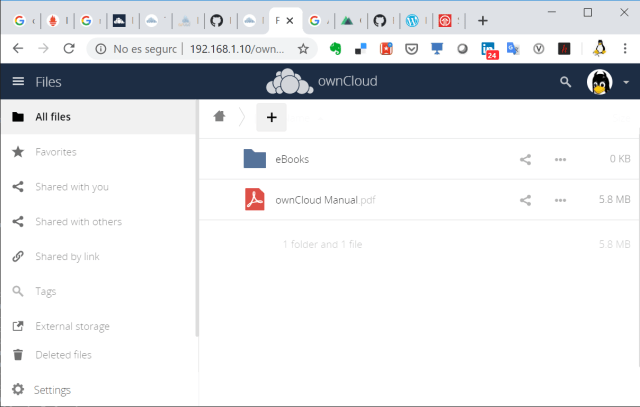
Task: Click the Chrome profile penguin icon
Action: 599,48
